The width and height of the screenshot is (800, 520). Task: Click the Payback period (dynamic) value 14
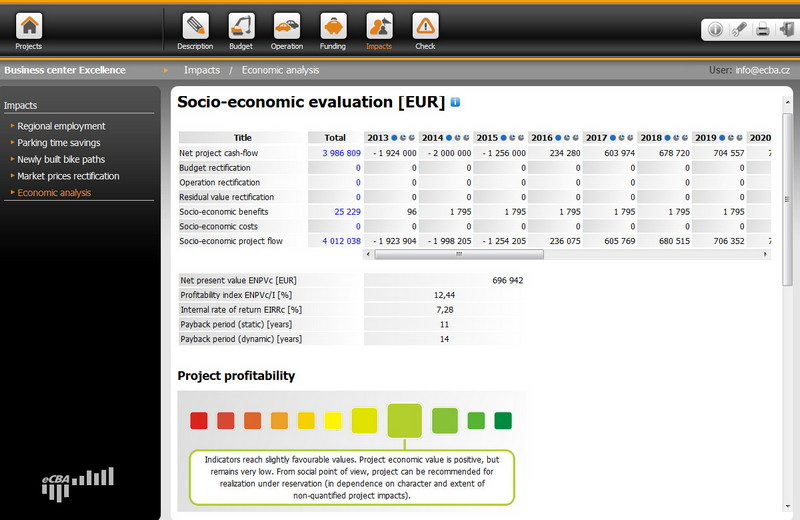pos(444,339)
